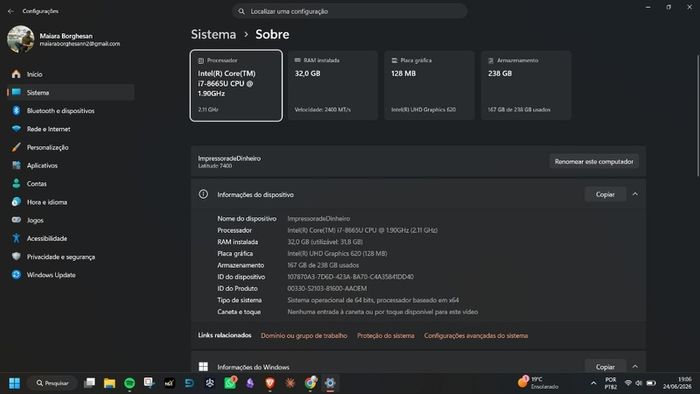Click the ID do dispositivo value

350,277
